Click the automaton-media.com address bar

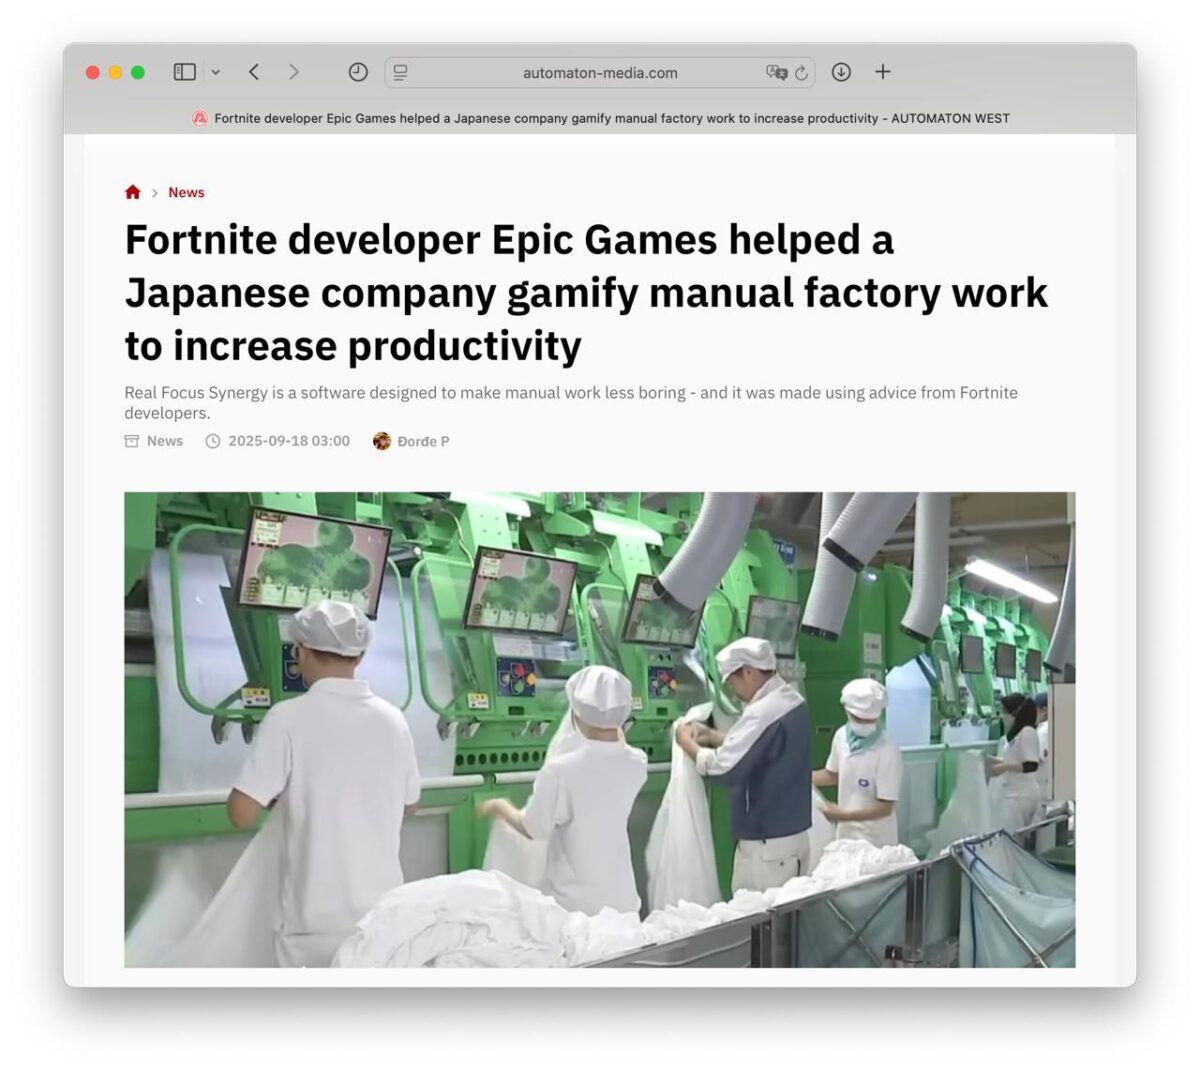pos(599,71)
